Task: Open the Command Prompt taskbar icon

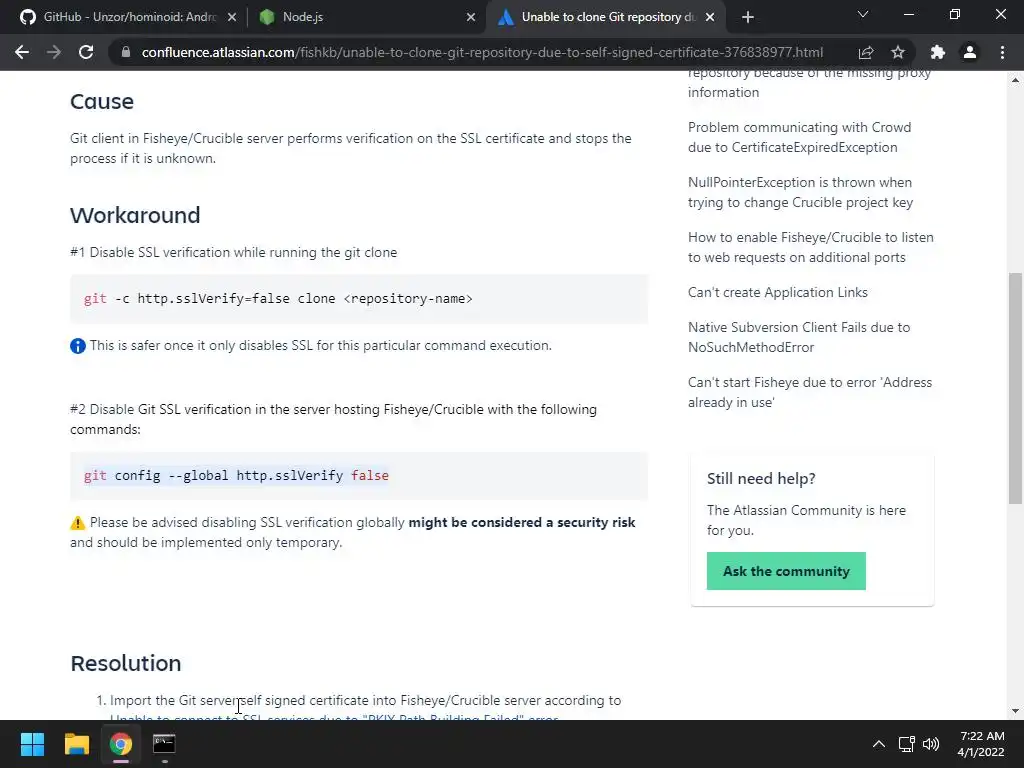Action: point(164,744)
